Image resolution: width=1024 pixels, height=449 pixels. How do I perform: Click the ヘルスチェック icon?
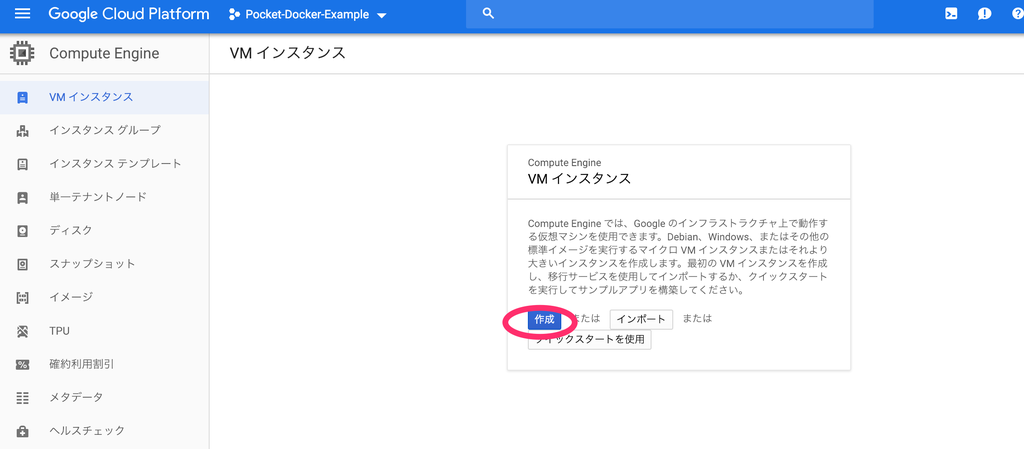pyautogui.click(x=22, y=431)
